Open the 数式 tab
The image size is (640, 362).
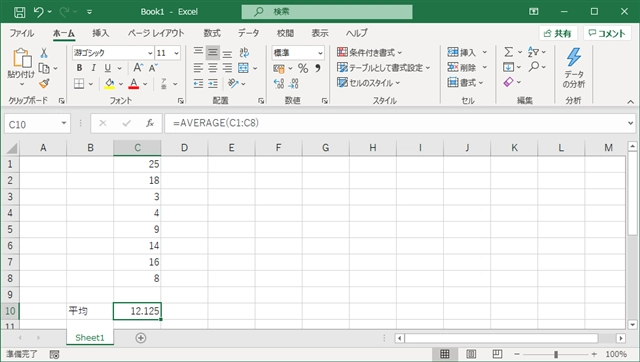click(212, 33)
